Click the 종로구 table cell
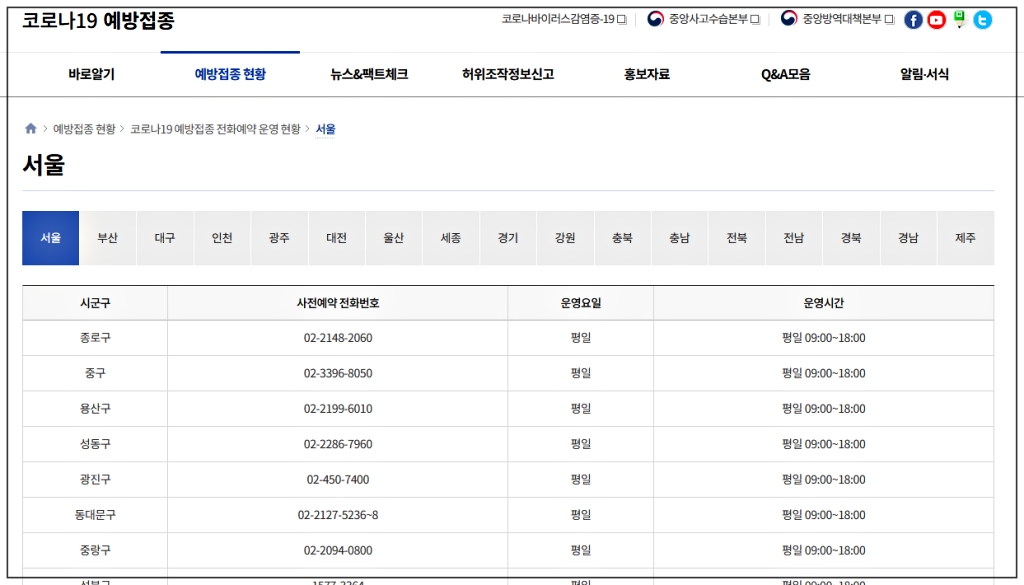 [x=95, y=338]
